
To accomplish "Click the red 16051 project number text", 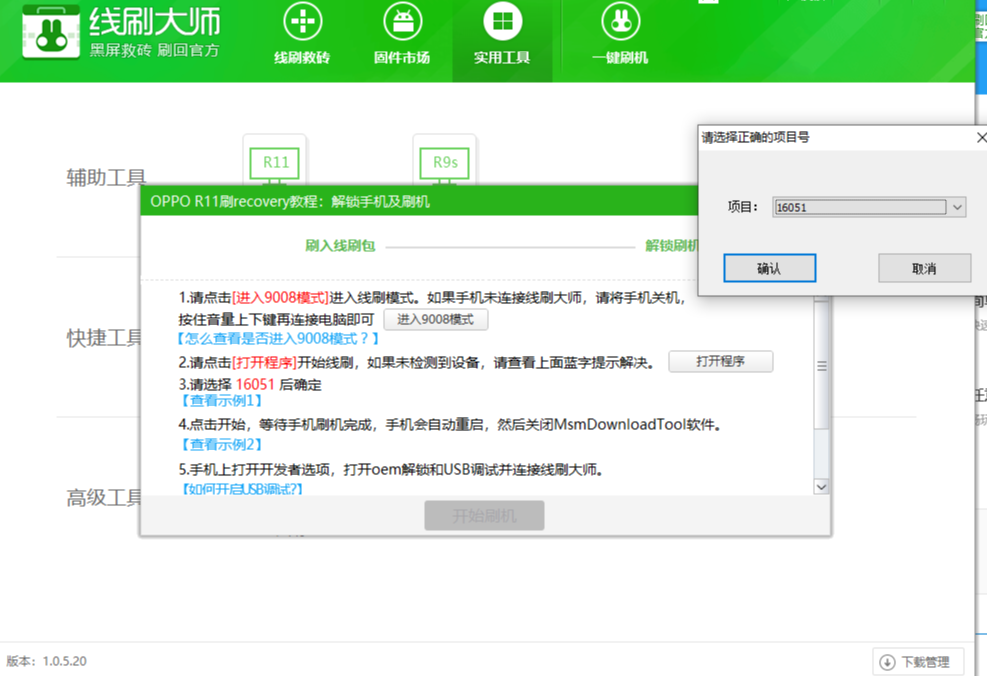I will (x=255, y=384).
